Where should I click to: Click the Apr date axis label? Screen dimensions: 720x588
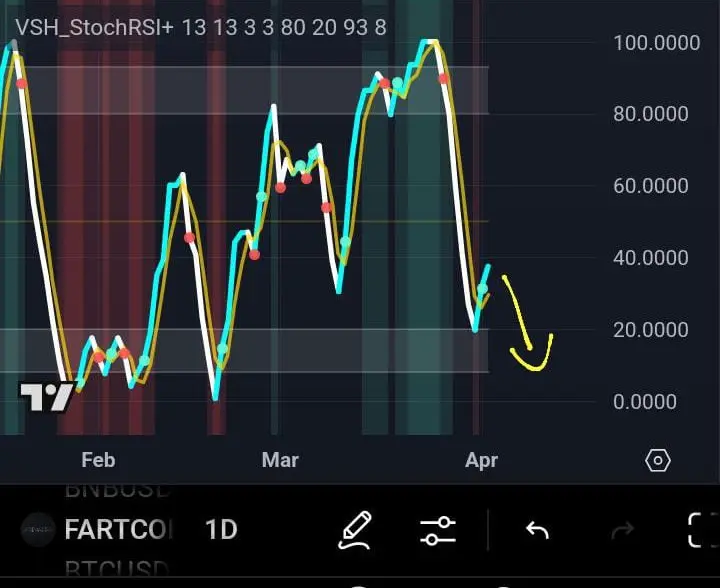[x=481, y=460]
